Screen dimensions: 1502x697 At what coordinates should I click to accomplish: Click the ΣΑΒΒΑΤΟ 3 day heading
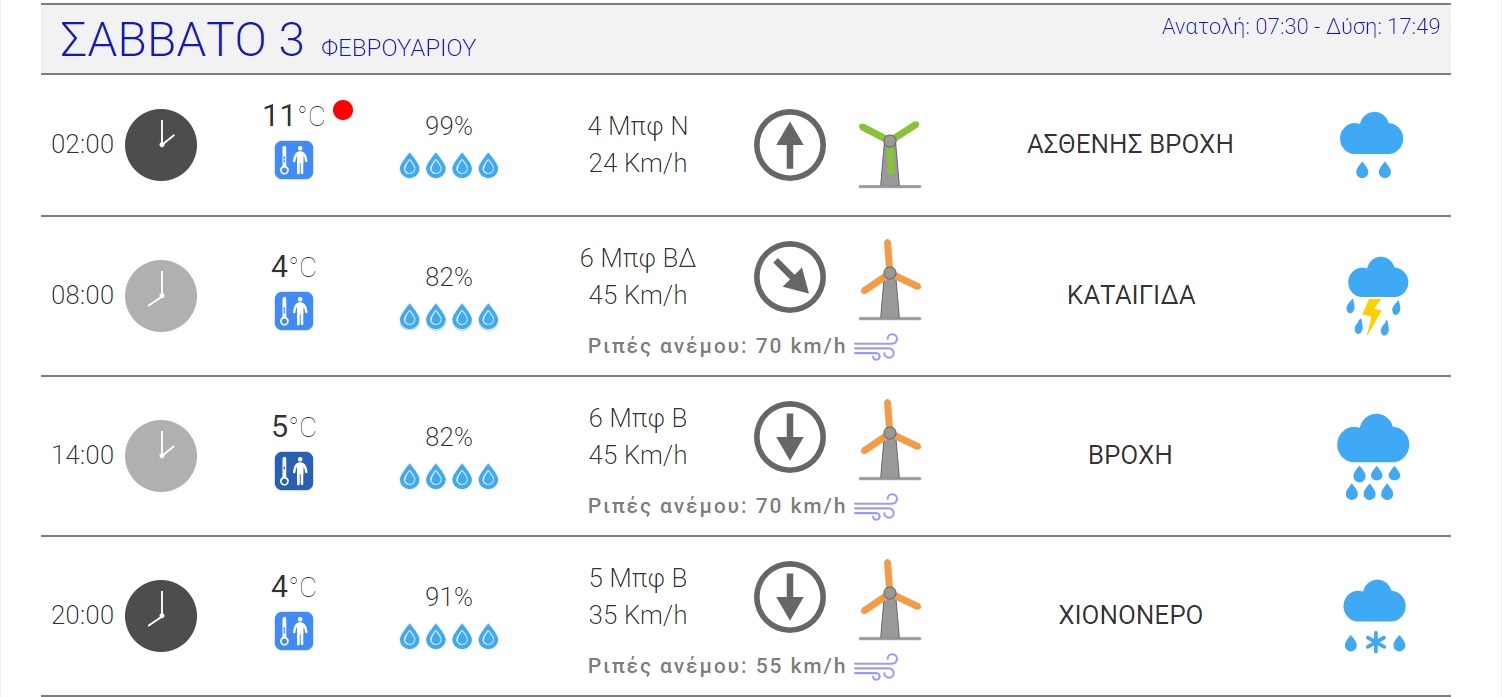click(x=182, y=40)
